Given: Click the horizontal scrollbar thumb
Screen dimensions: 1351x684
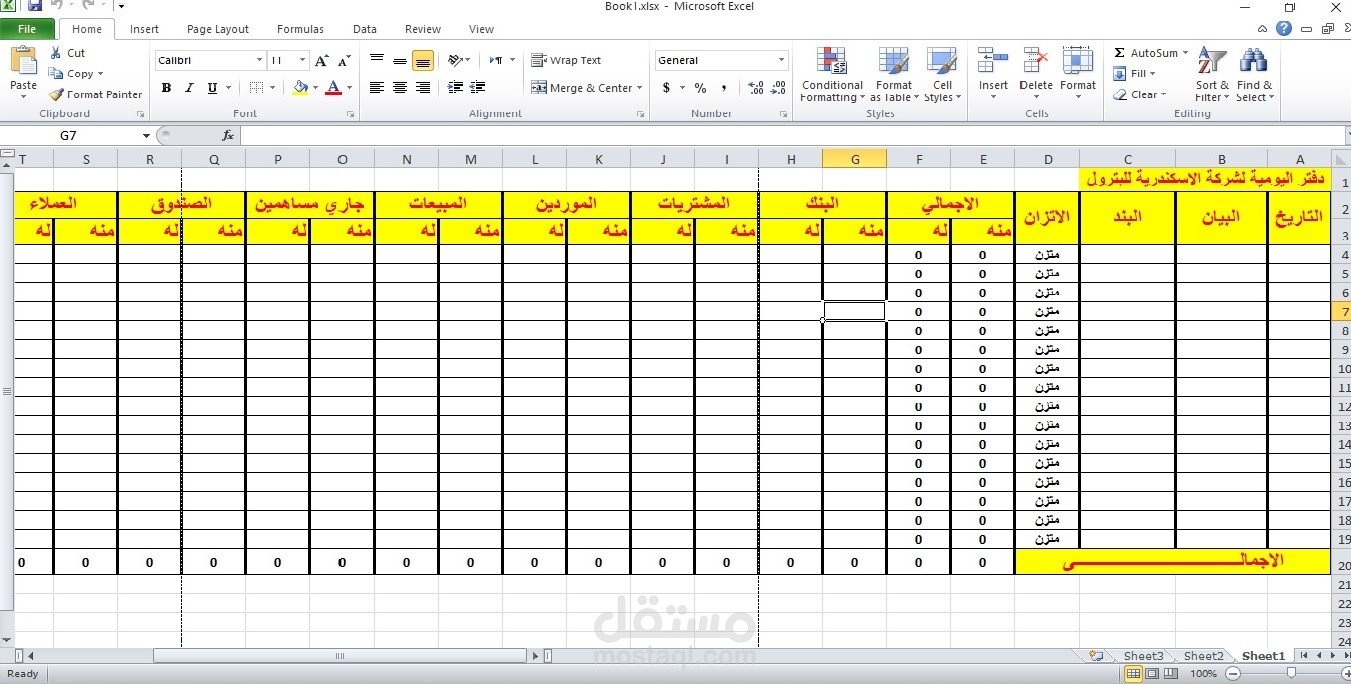Looking at the screenshot, I should [x=340, y=656].
